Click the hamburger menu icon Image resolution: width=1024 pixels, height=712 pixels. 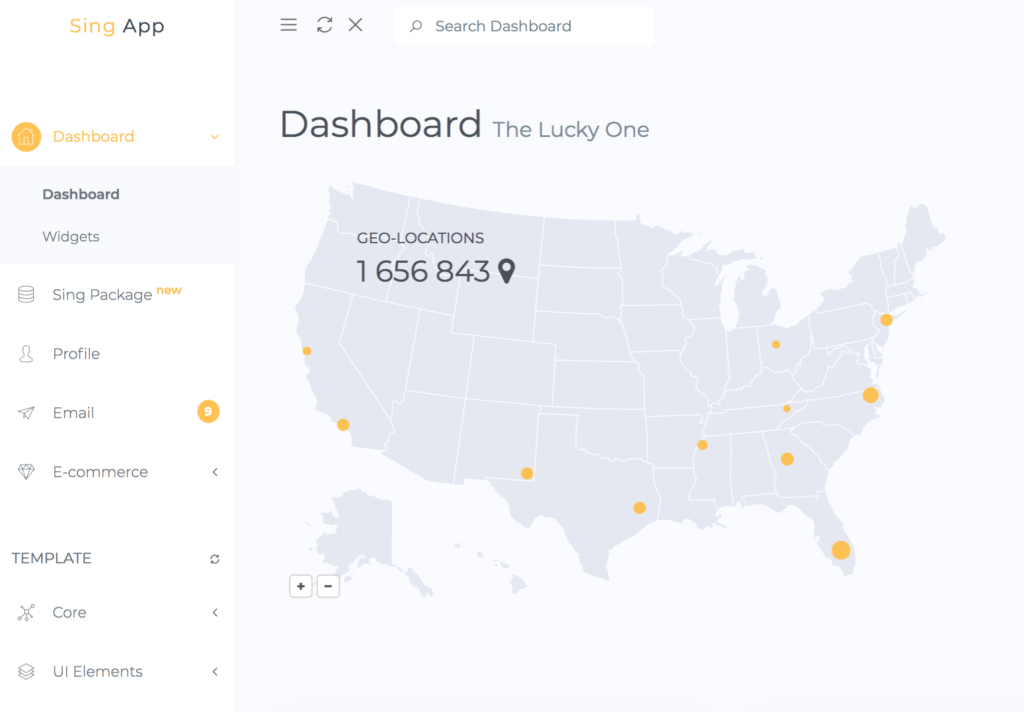click(289, 25)
